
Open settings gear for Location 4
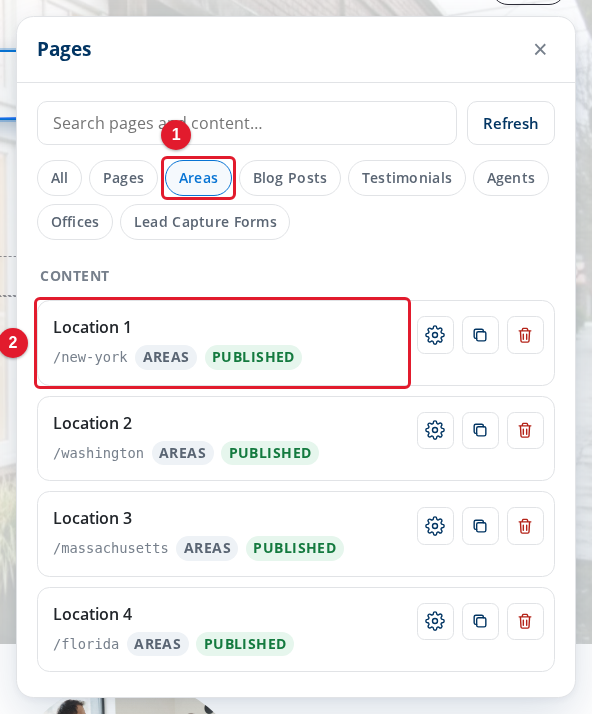(435, 621)
